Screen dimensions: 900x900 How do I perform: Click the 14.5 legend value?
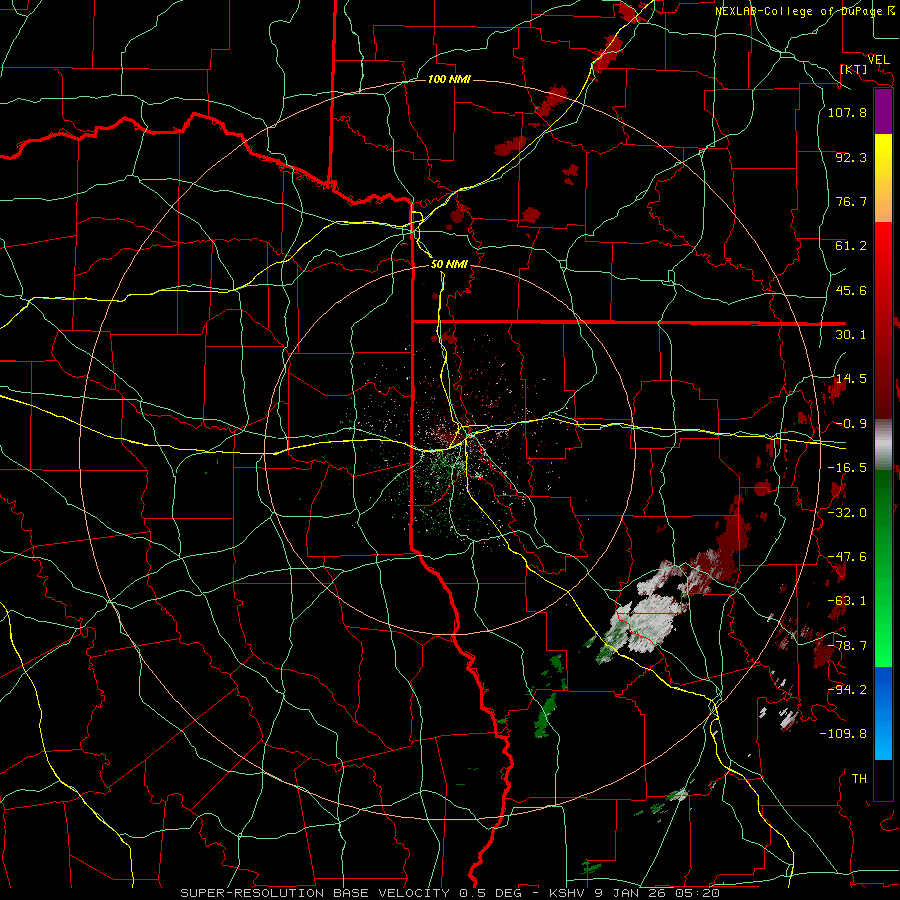coord(851,379)
